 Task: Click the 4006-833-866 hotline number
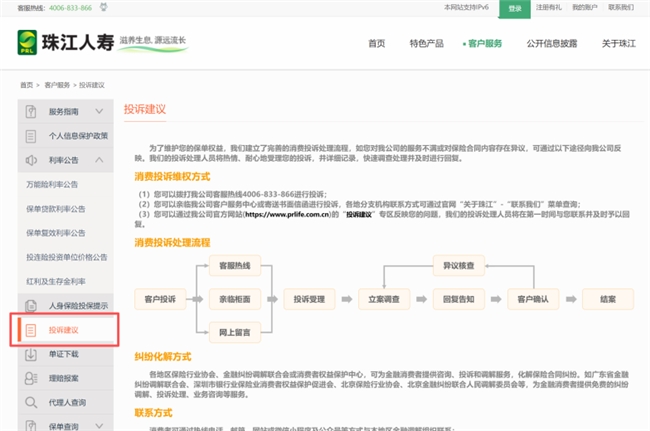(70, 8)
